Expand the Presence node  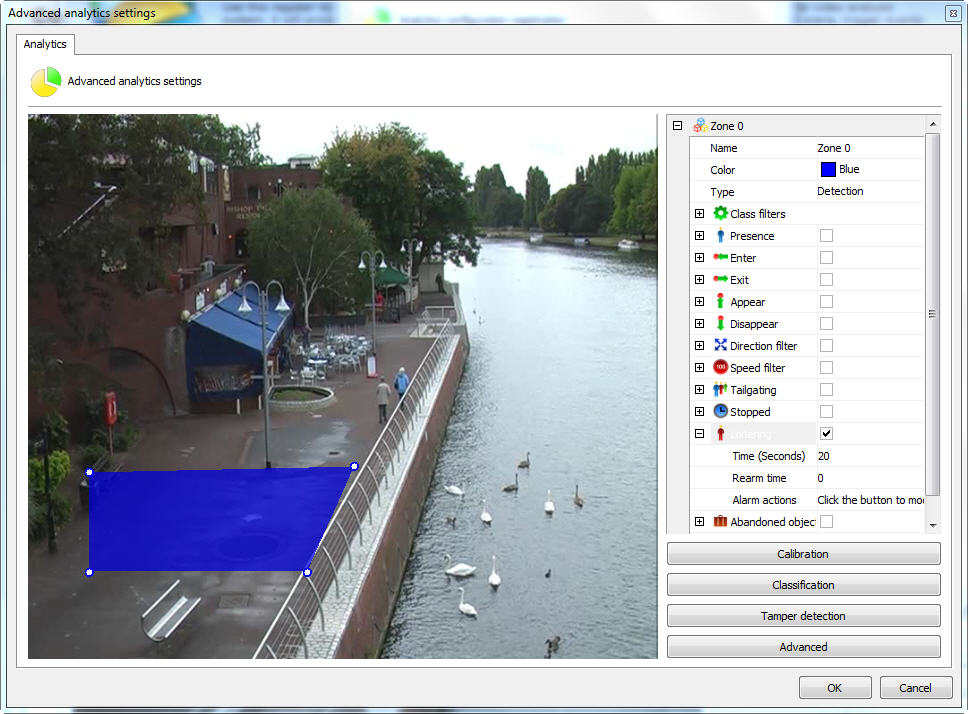(699, 236)
